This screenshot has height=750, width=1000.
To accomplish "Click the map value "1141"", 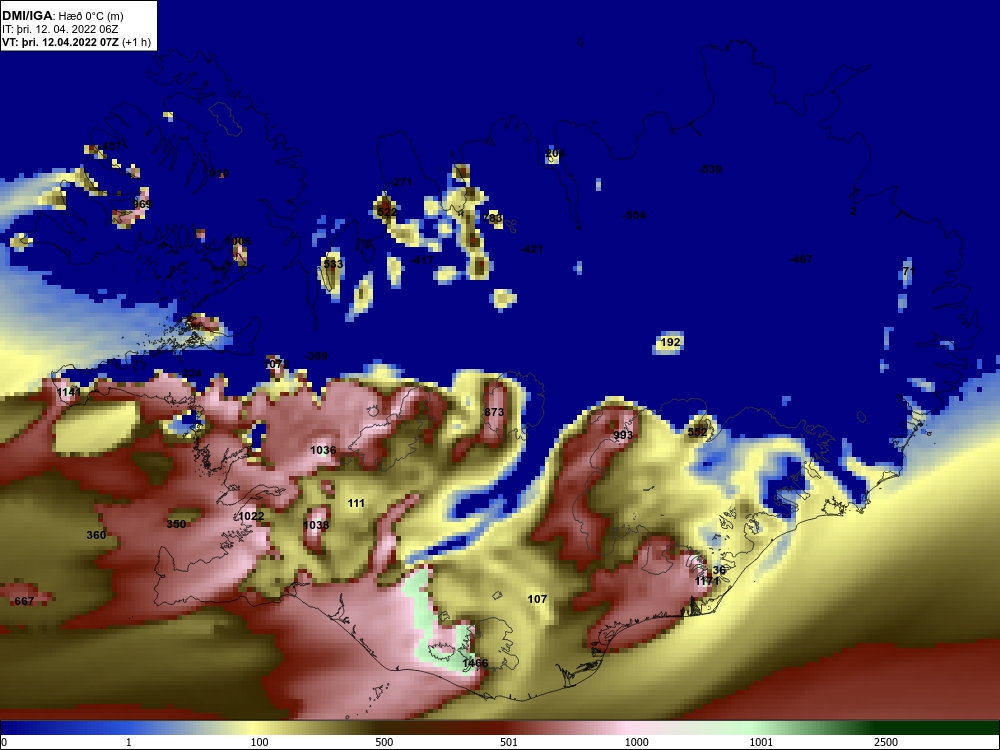I will tap(69, 392).
